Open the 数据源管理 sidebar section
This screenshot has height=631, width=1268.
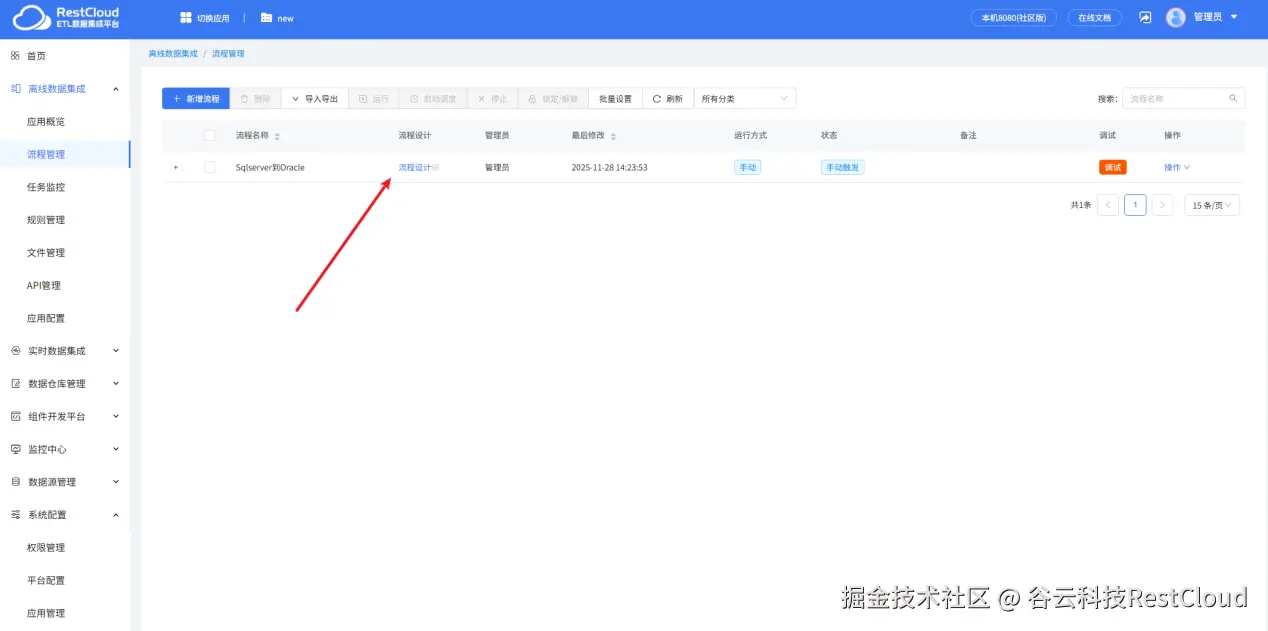point(65,482)
